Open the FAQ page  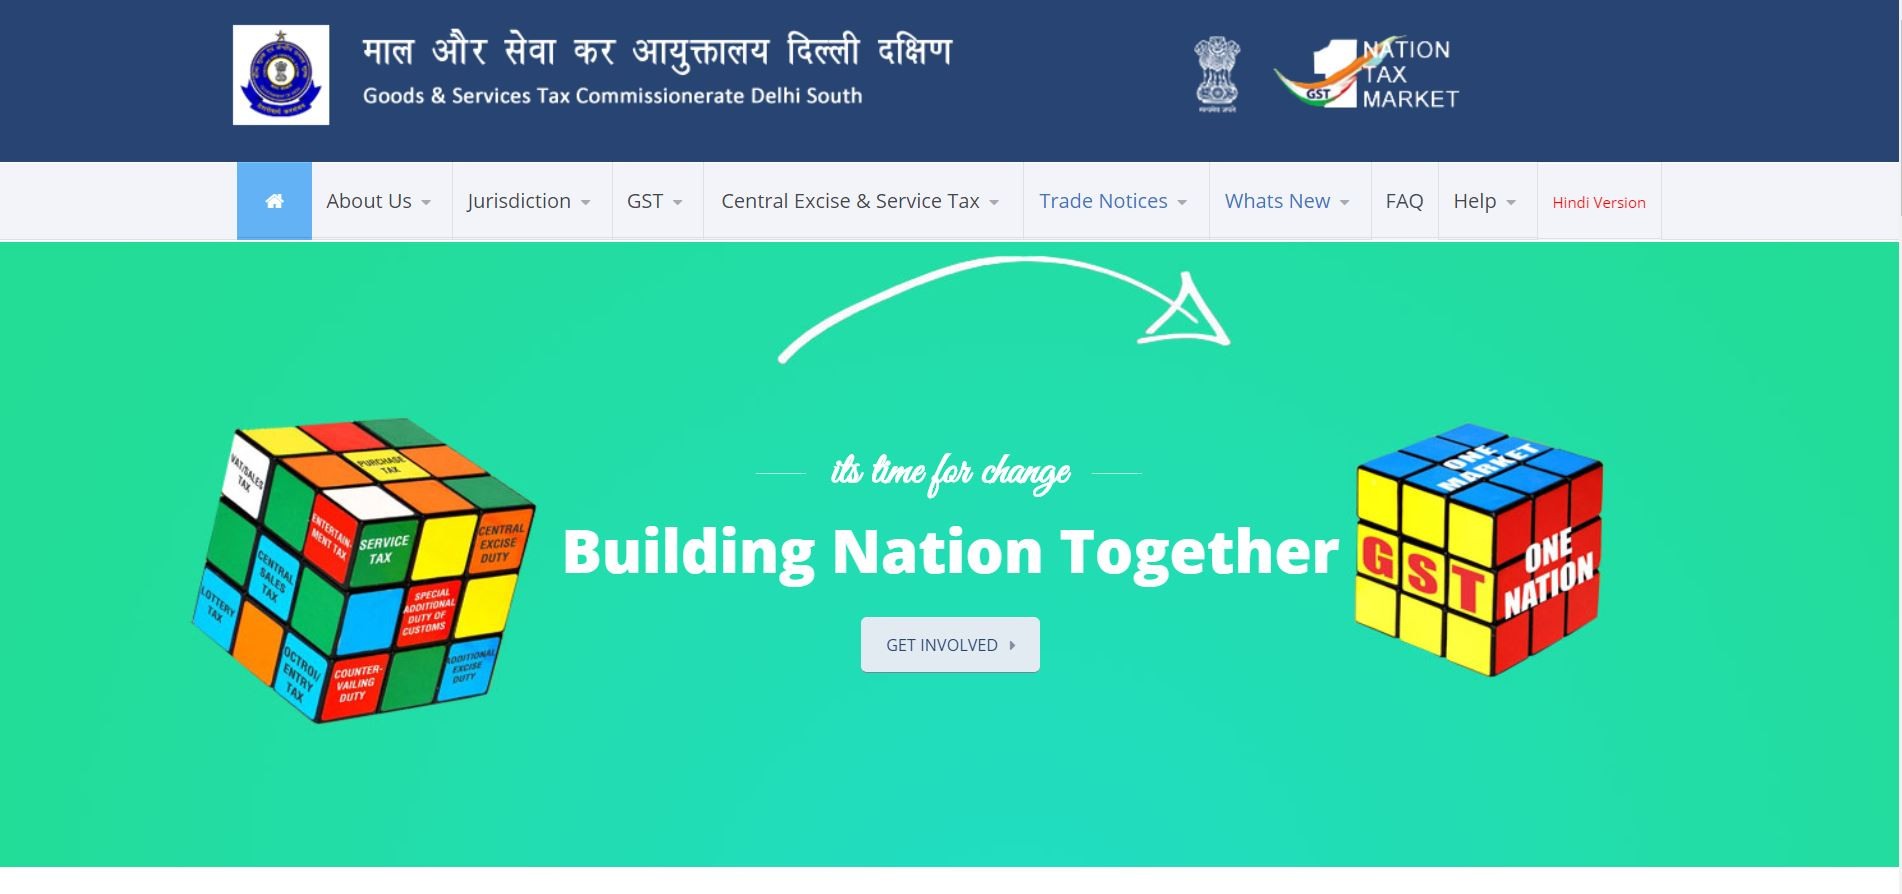[1404, 201]
